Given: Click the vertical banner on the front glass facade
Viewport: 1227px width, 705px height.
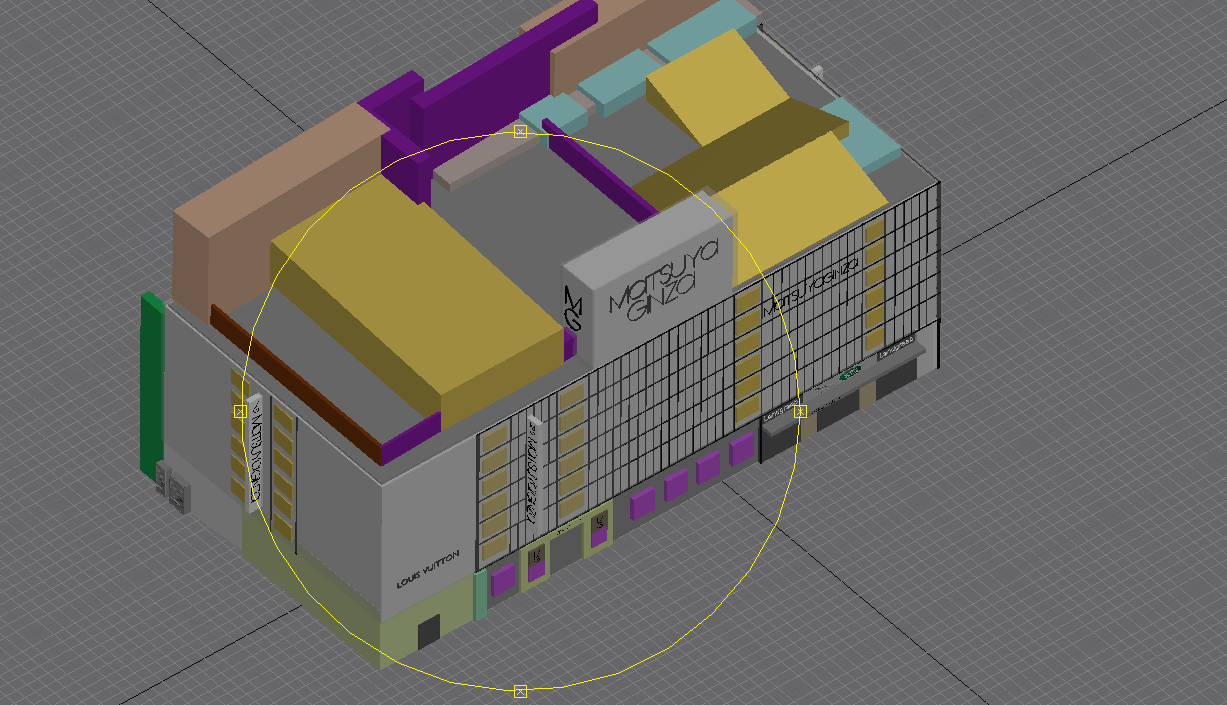Looking at the screenshot, I should pyautogui.click(x=532, y=470).
